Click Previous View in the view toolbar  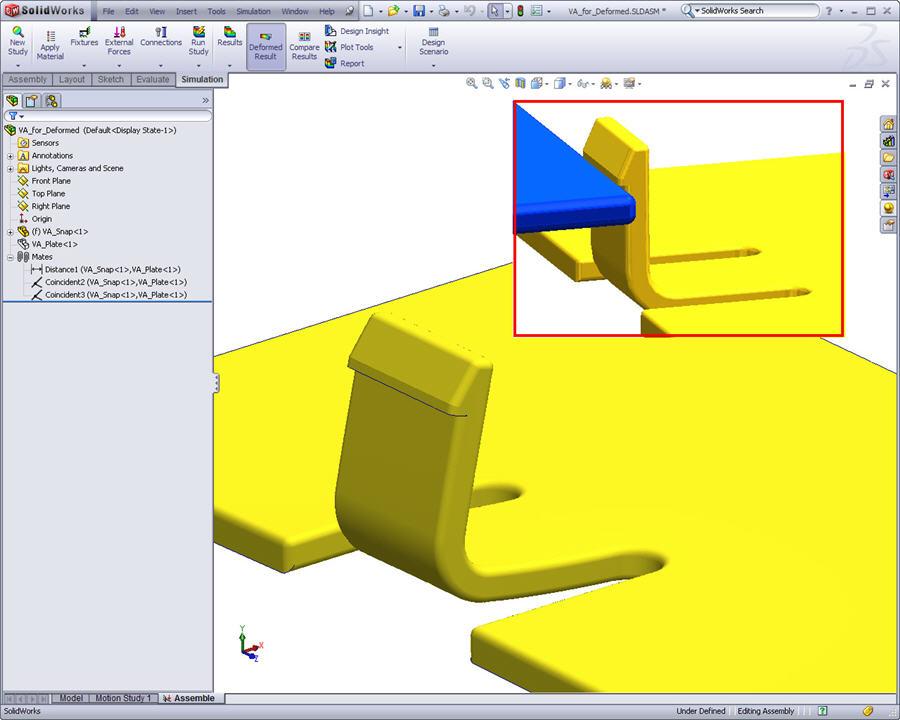[504, 84]
